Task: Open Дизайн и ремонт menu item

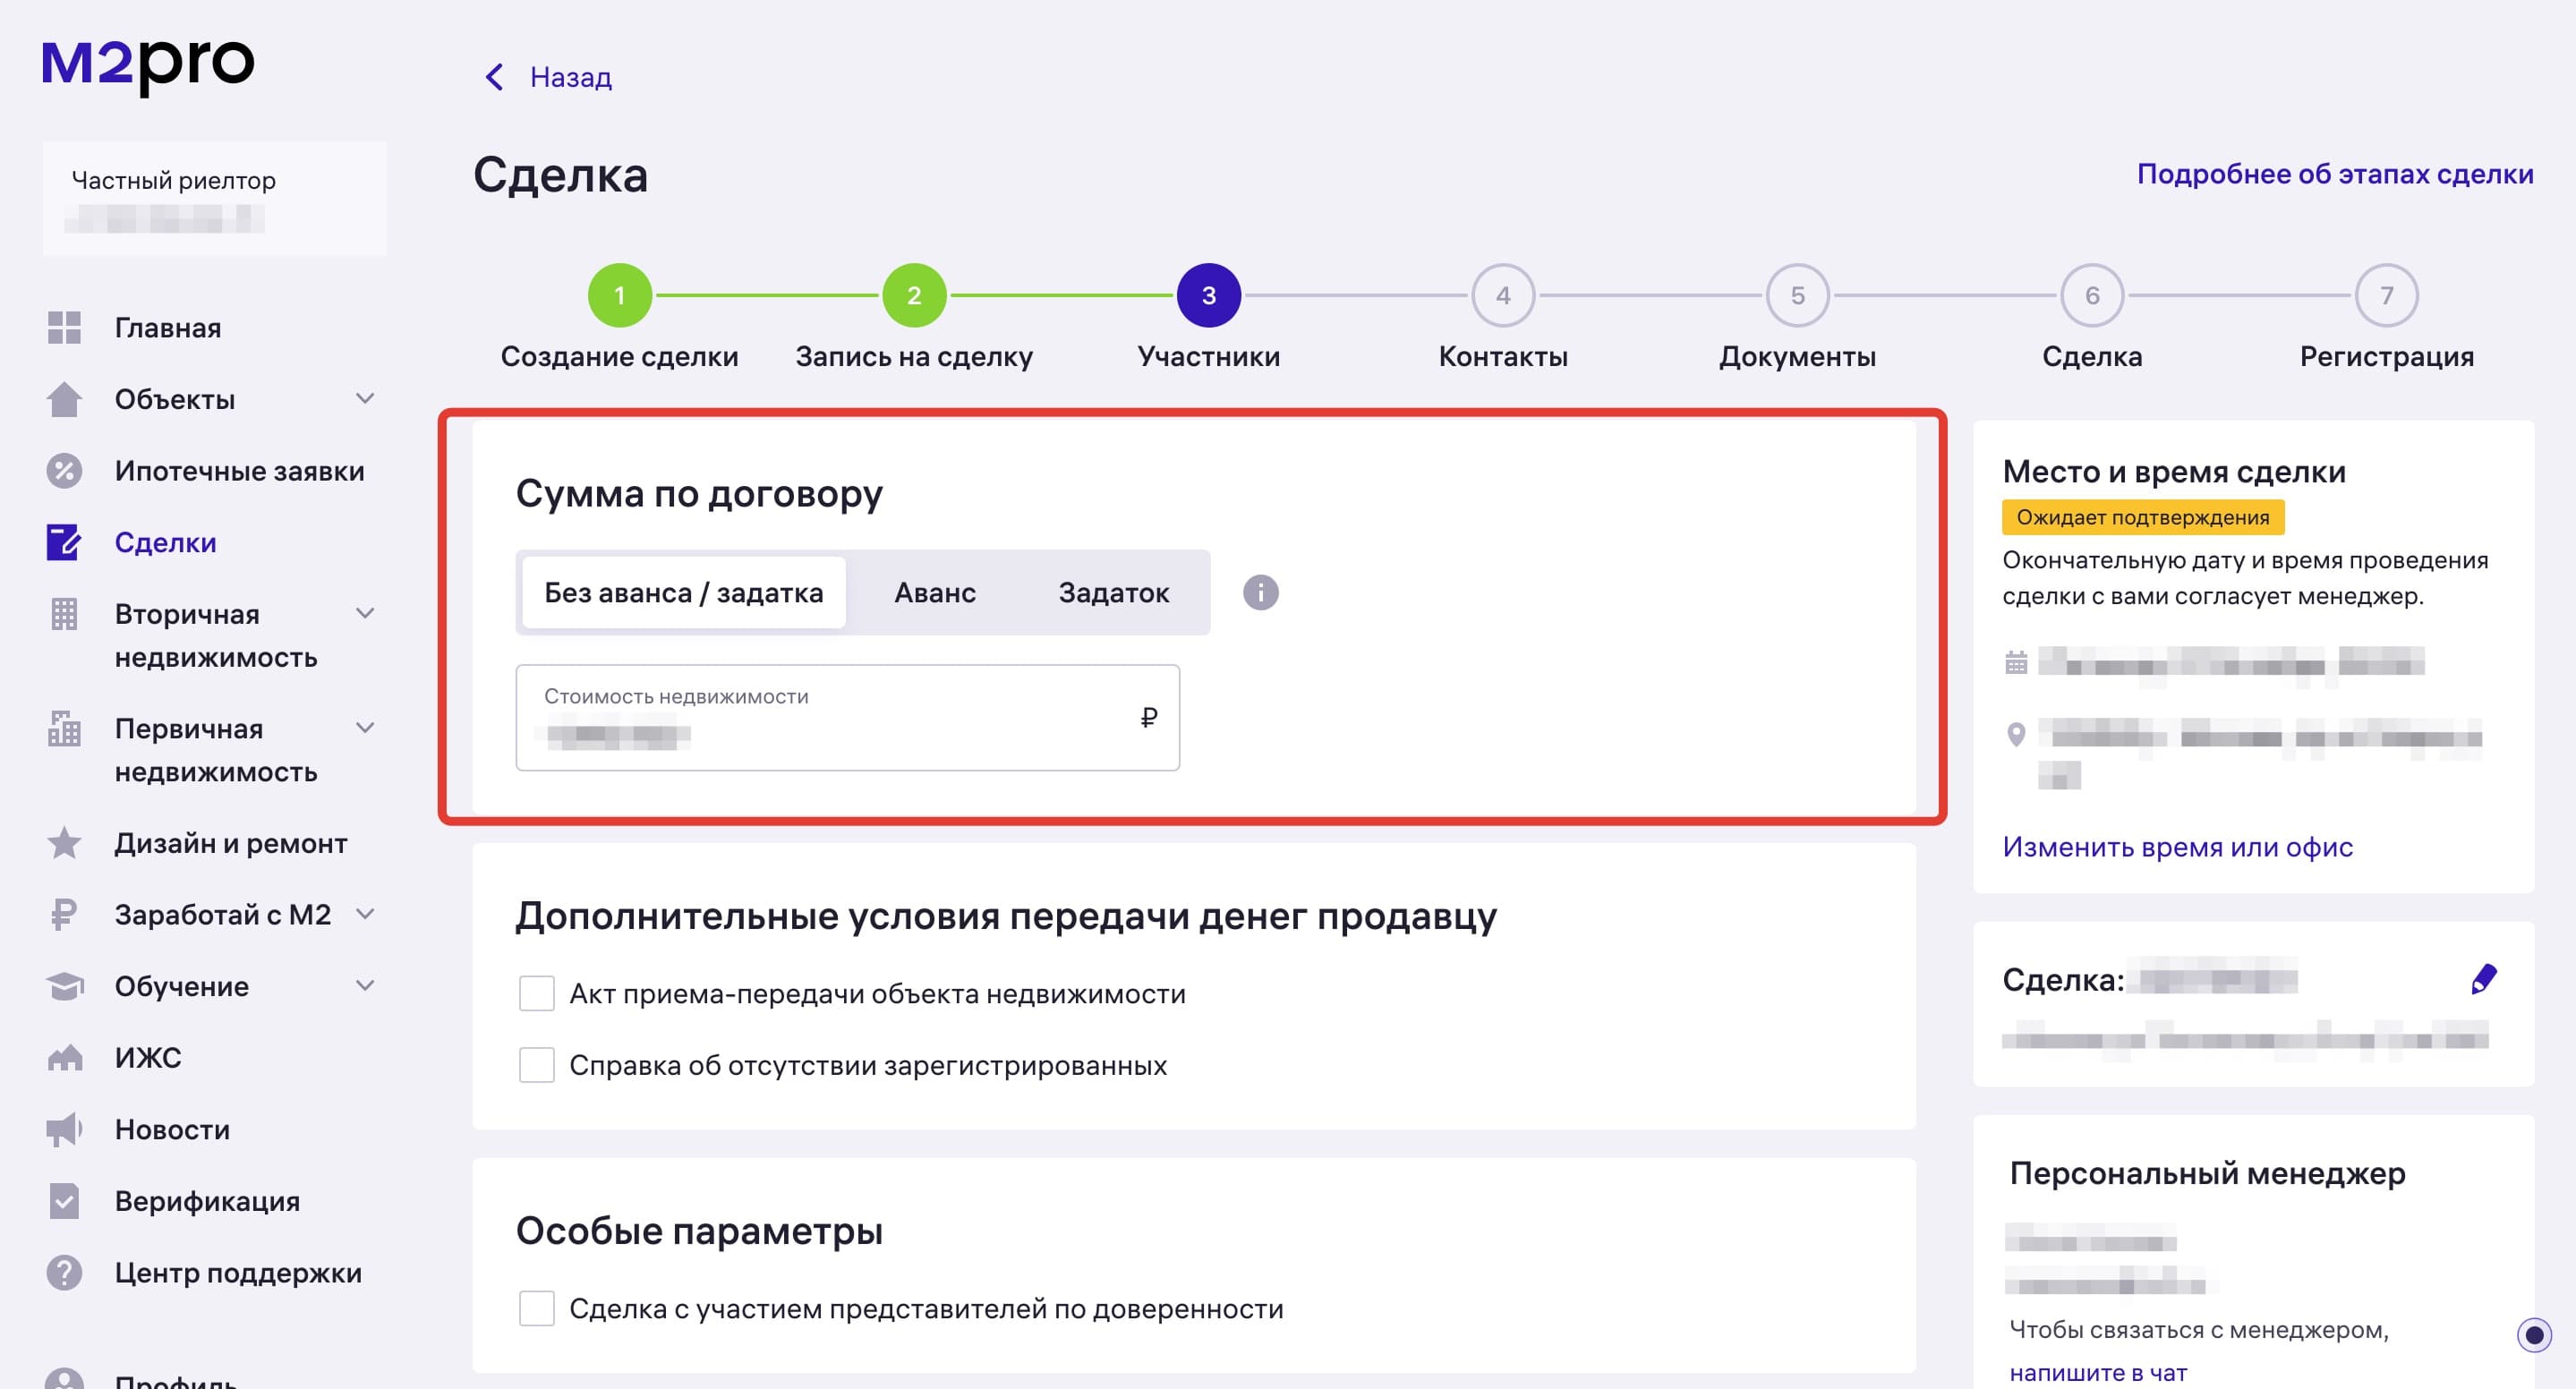Action: click(x=231, y=843)
